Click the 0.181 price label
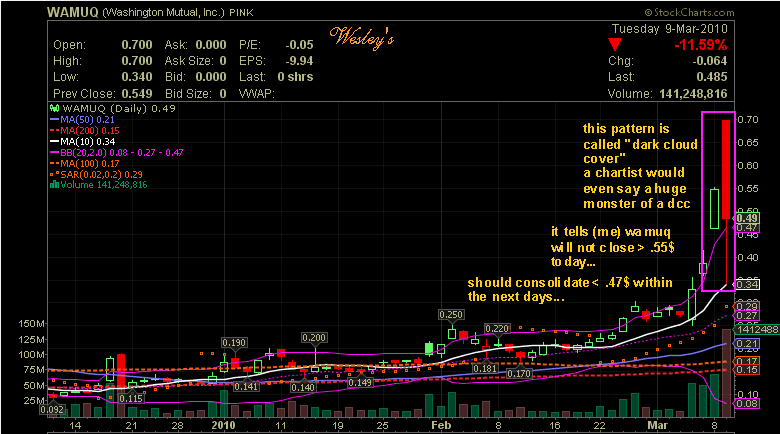The height and width of the screenshot is (434, 780). [485, 368]
